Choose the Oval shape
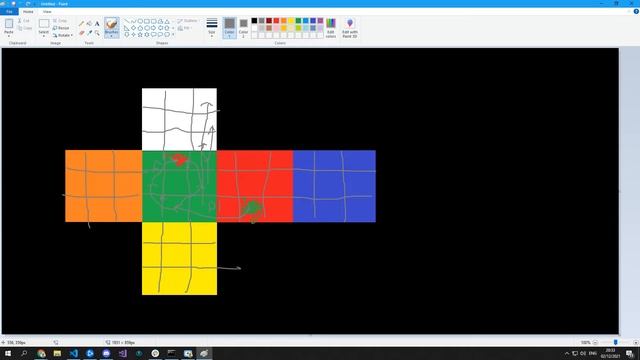640x360 pixels. click(140, 21)
